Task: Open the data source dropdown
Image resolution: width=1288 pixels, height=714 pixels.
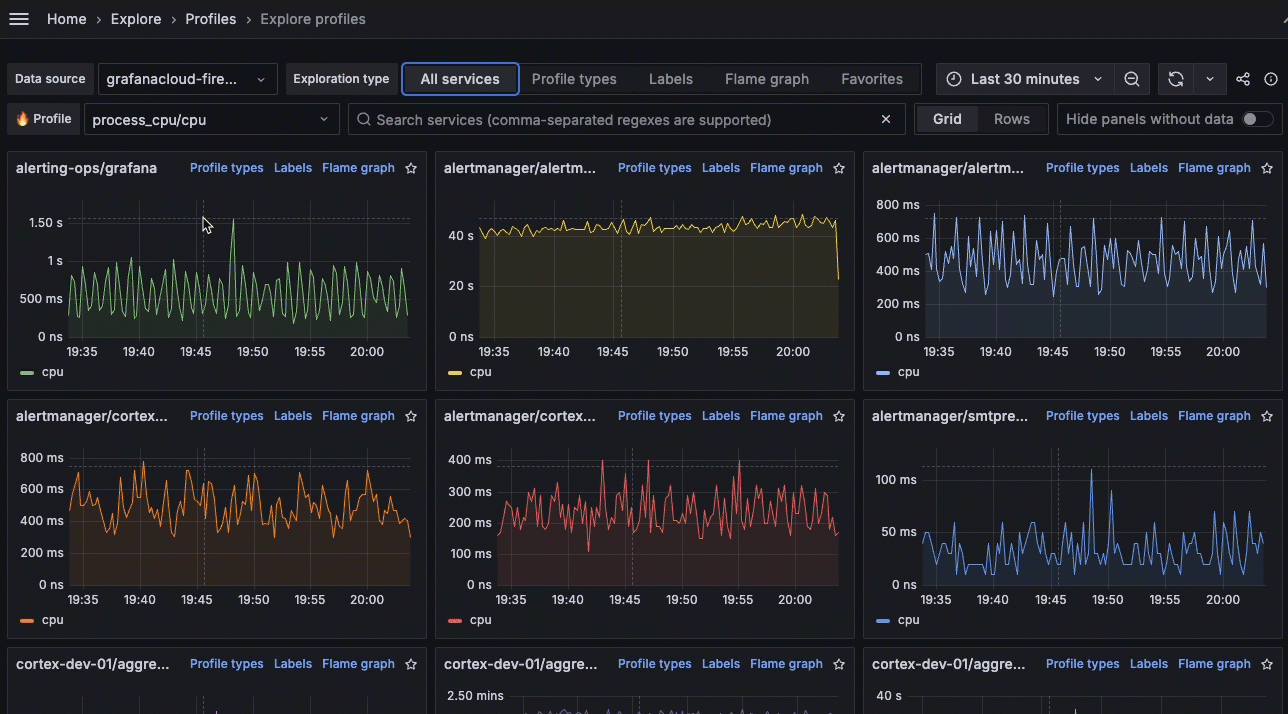Action: (x=188, y=79)
